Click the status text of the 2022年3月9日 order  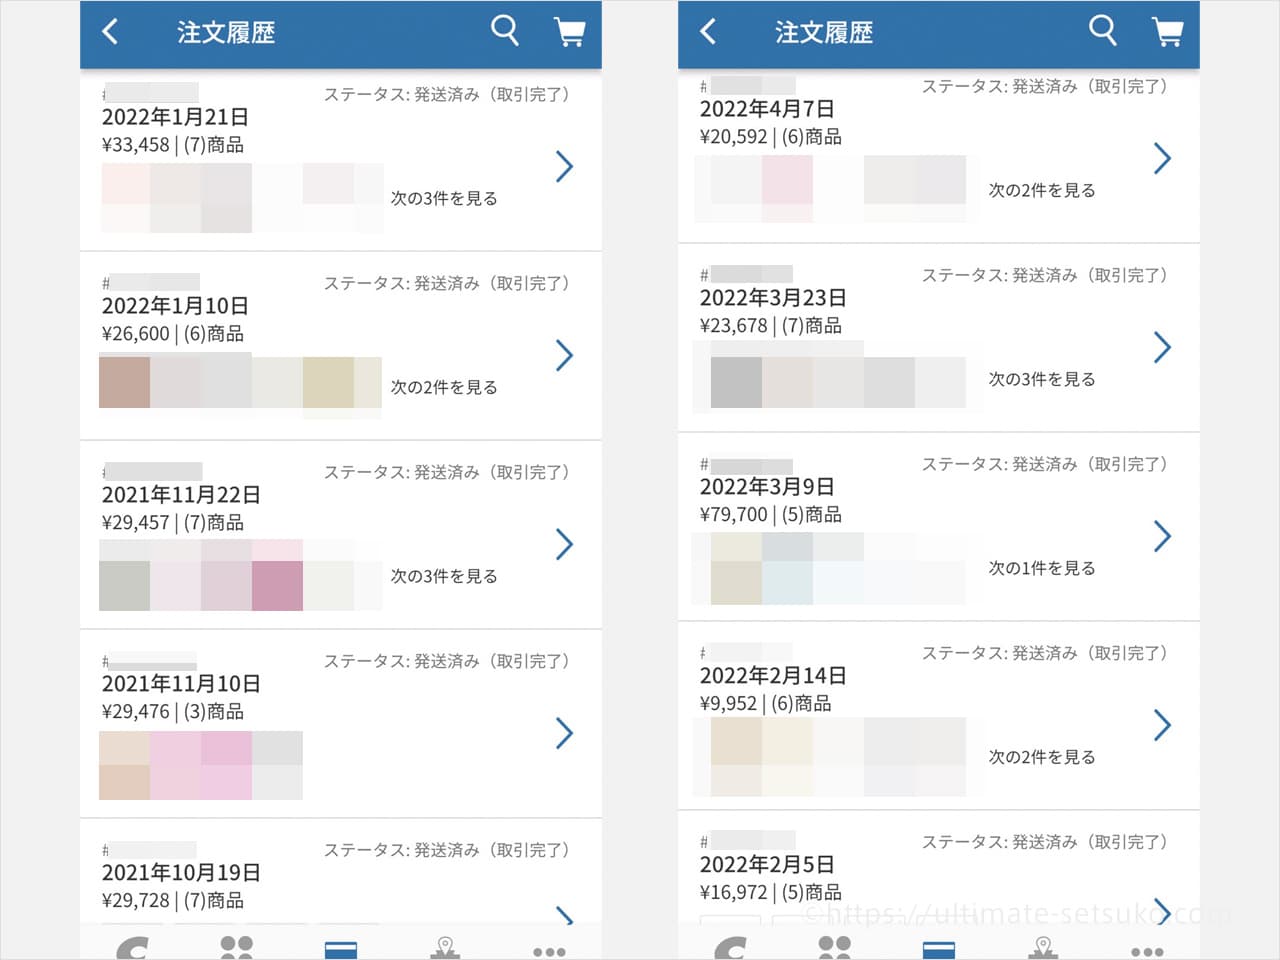tap(1045, 464)
